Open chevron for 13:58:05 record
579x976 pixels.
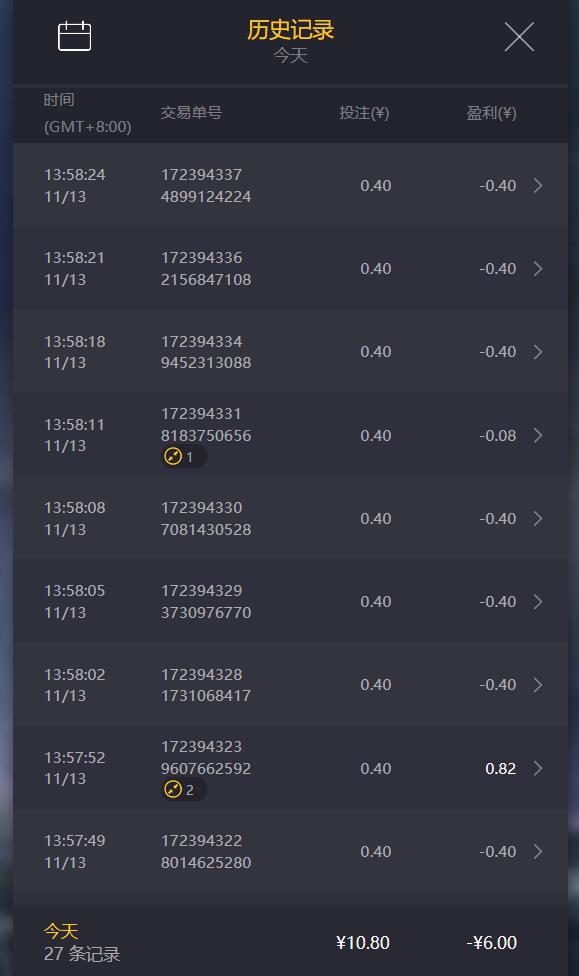(x=538, y=601)
